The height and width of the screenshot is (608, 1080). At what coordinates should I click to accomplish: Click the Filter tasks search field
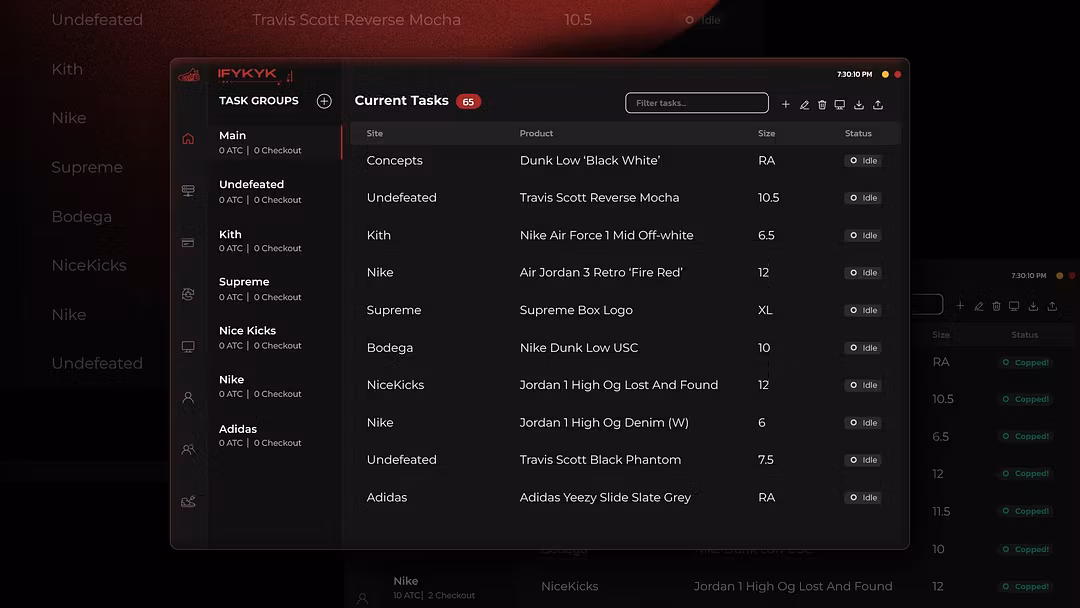coord(697,103)
